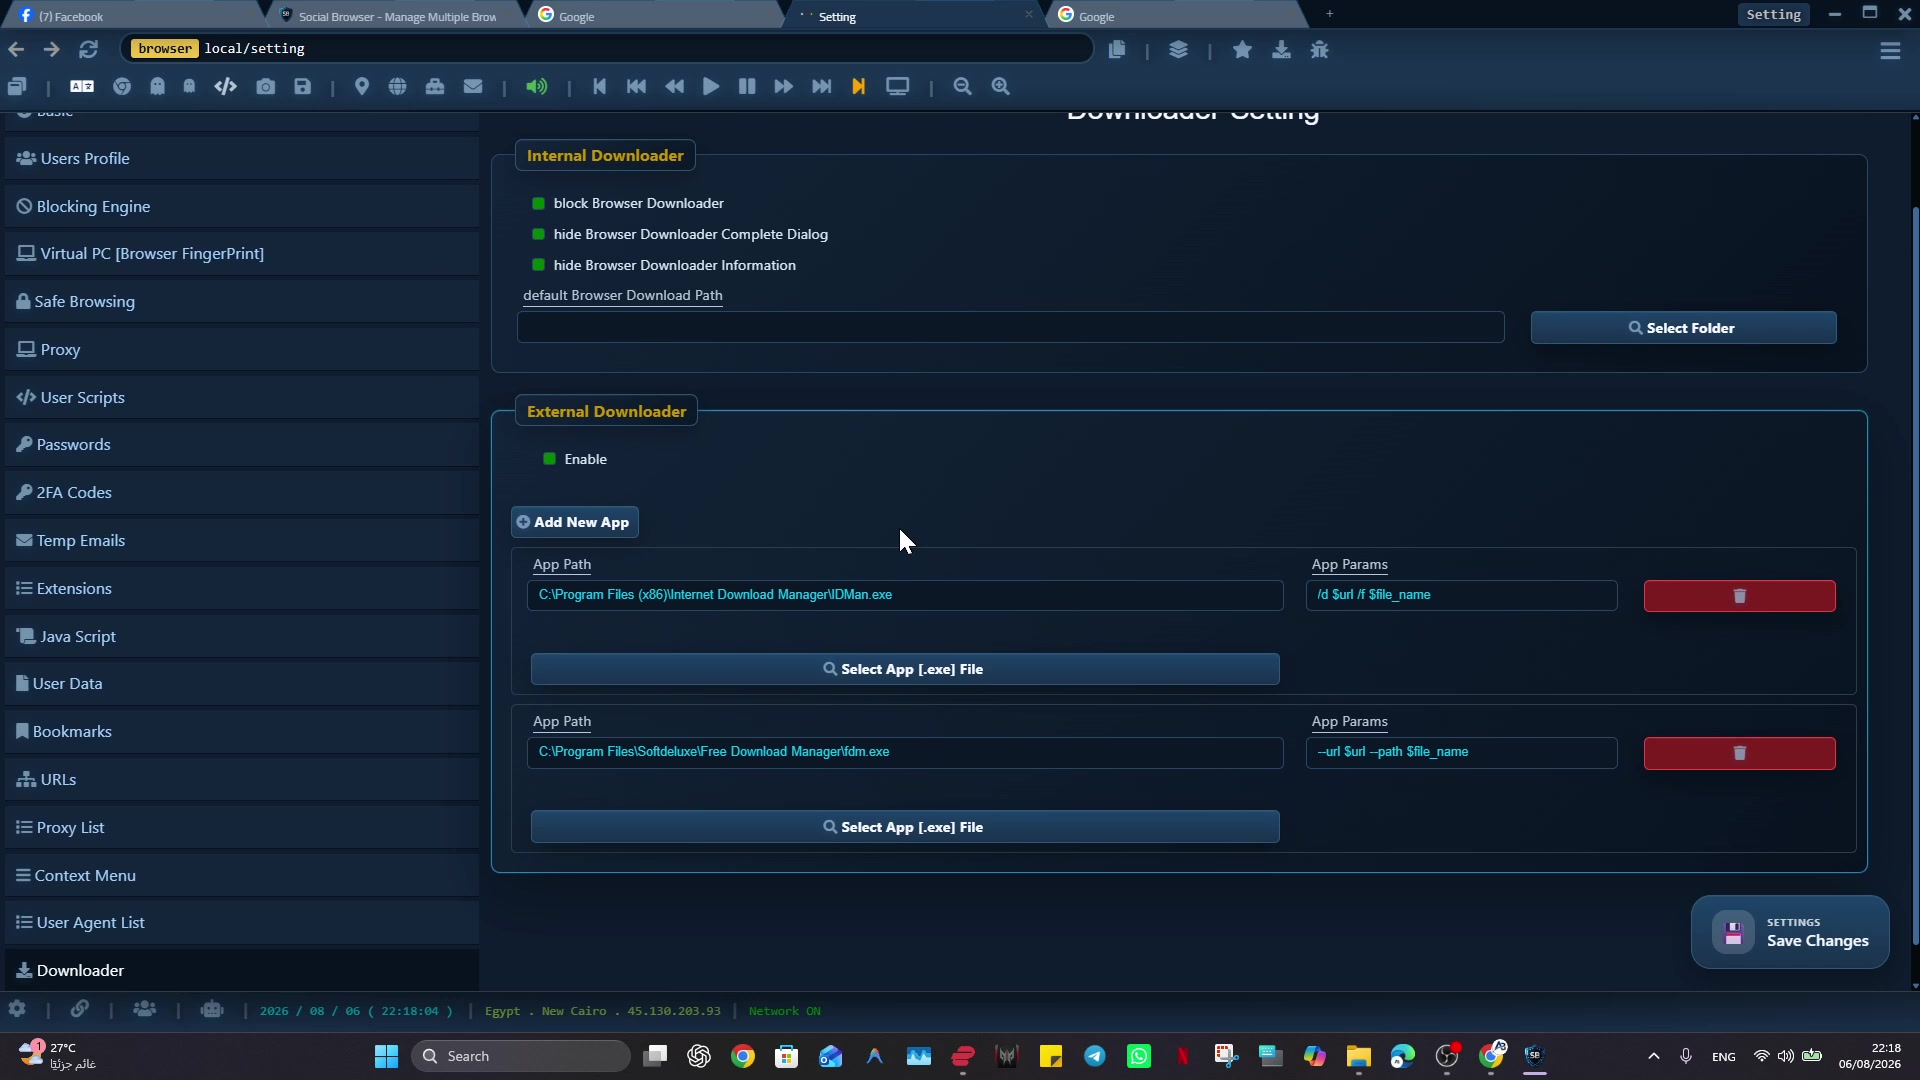Open the 2FA Codes section
1920x1080 pixels.
[x=242, y=493]
